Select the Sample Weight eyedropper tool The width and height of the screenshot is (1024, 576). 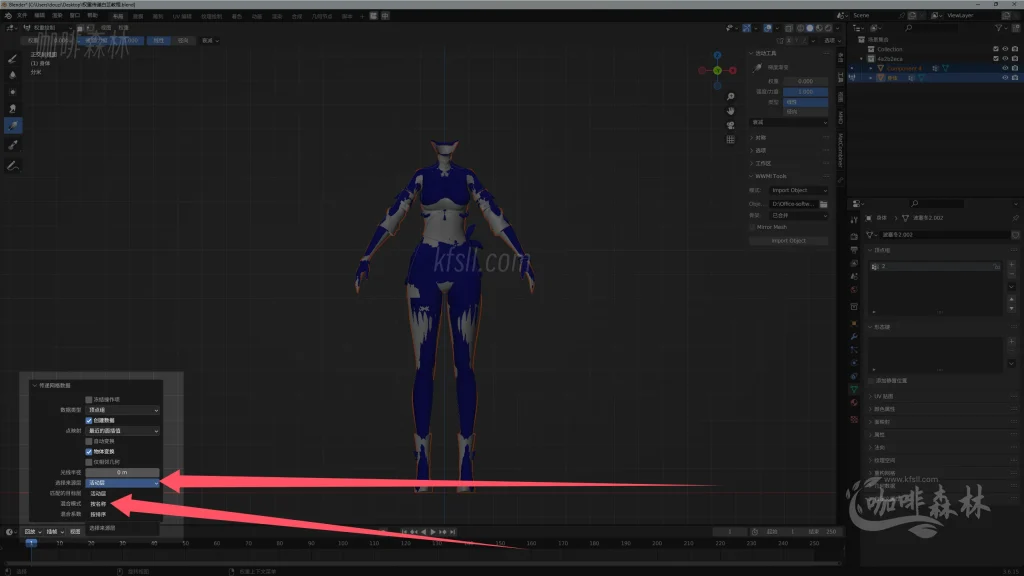click(x=12, y=145)
